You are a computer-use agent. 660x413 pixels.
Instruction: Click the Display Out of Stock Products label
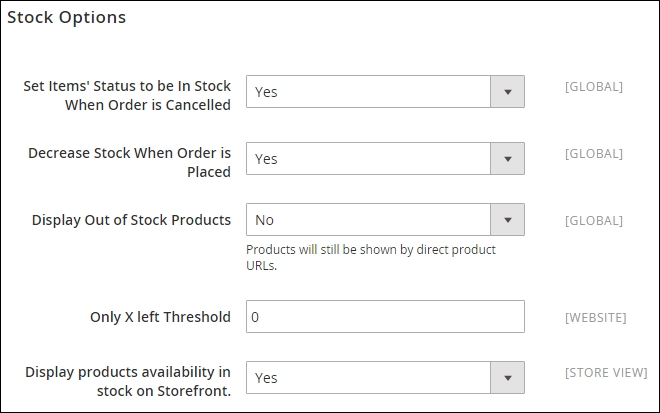(131, 220)
